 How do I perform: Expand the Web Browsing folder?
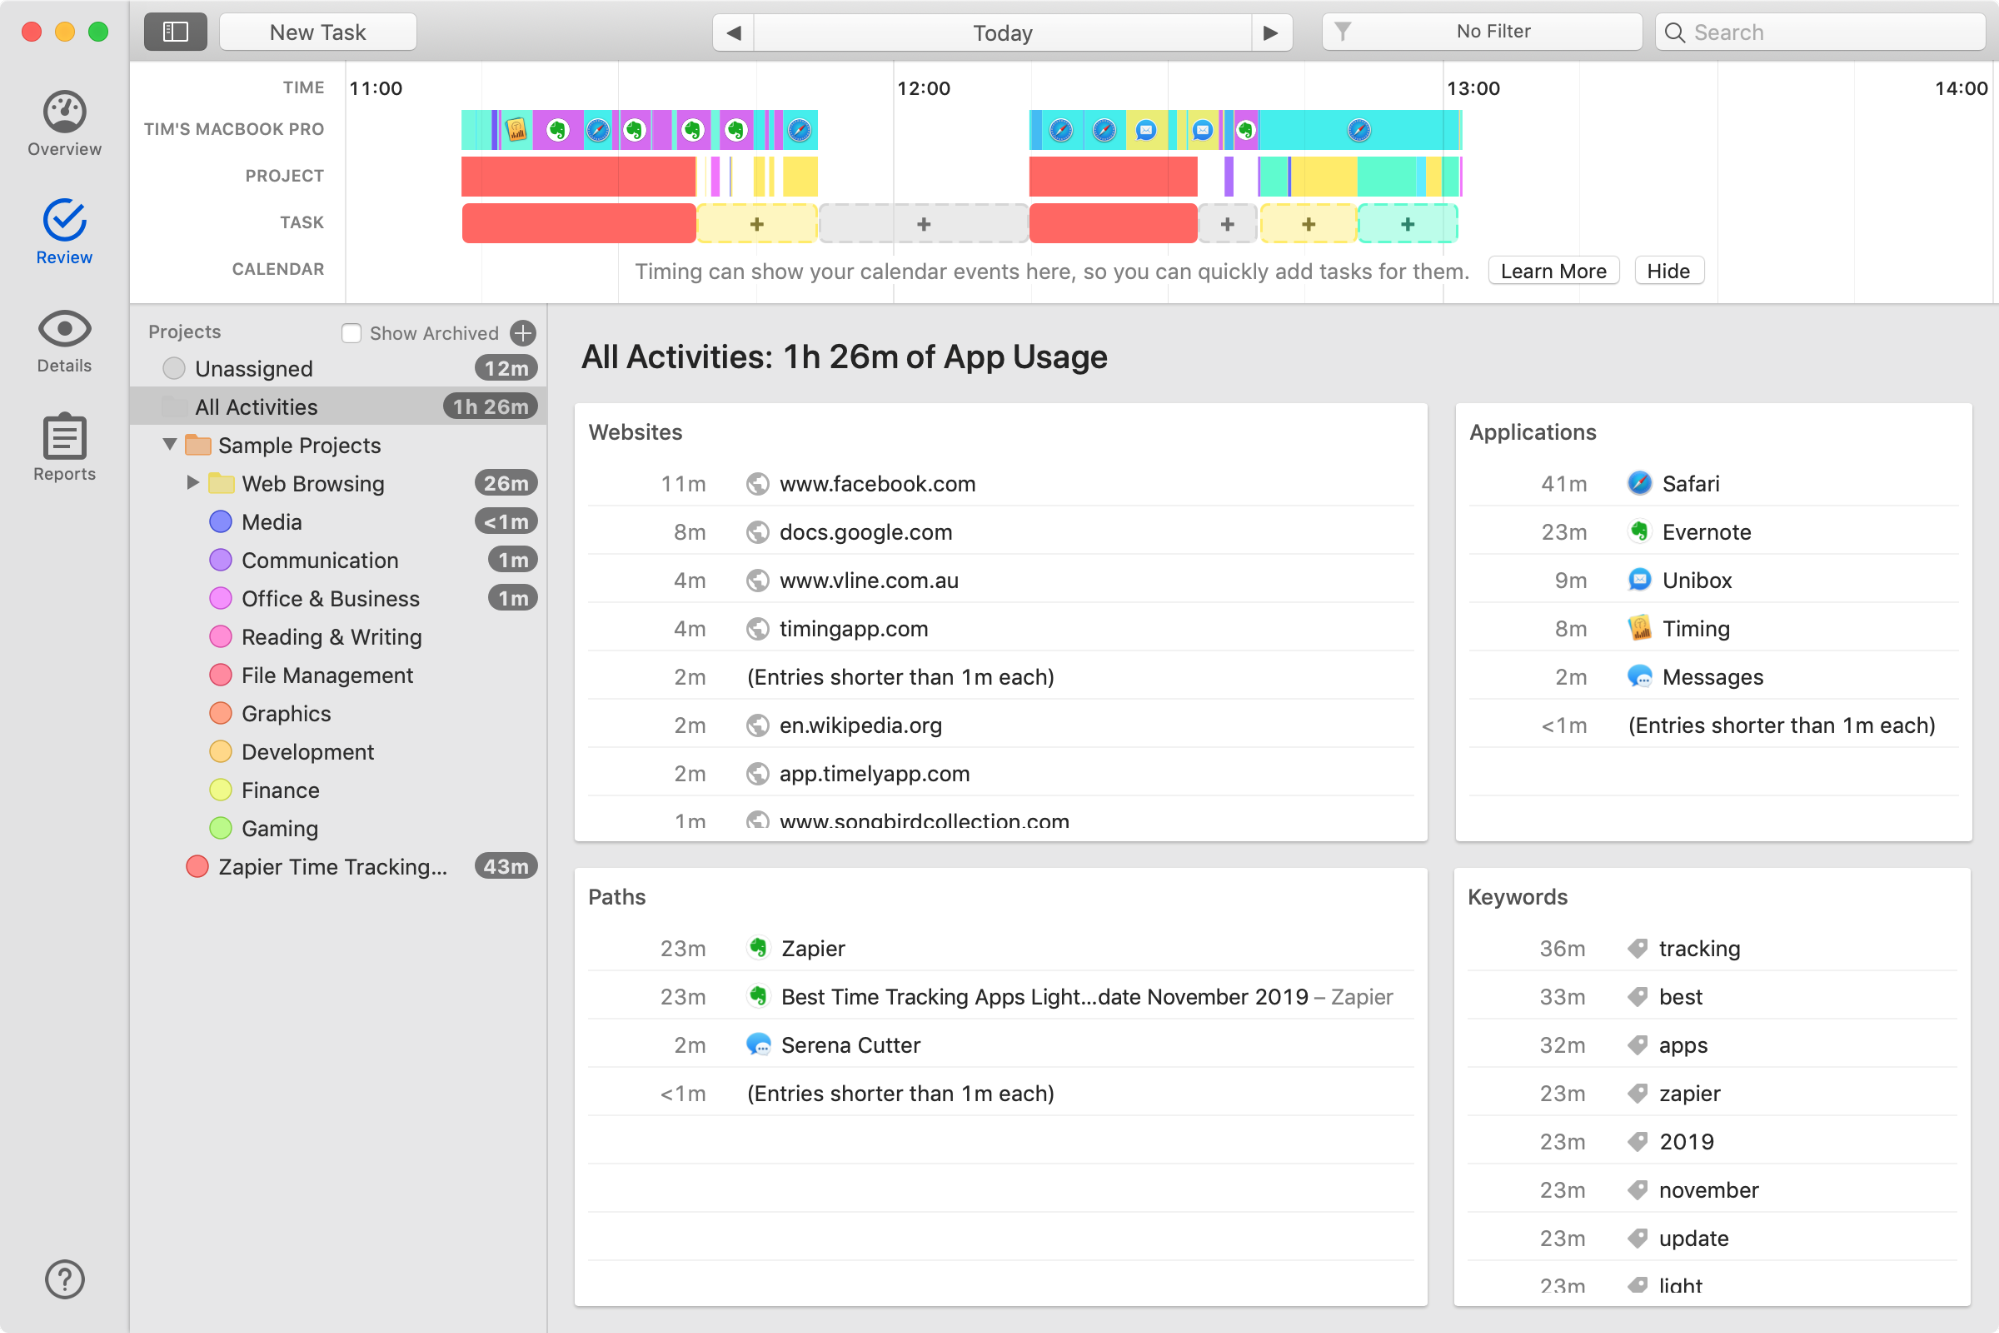tap(193, 482)
